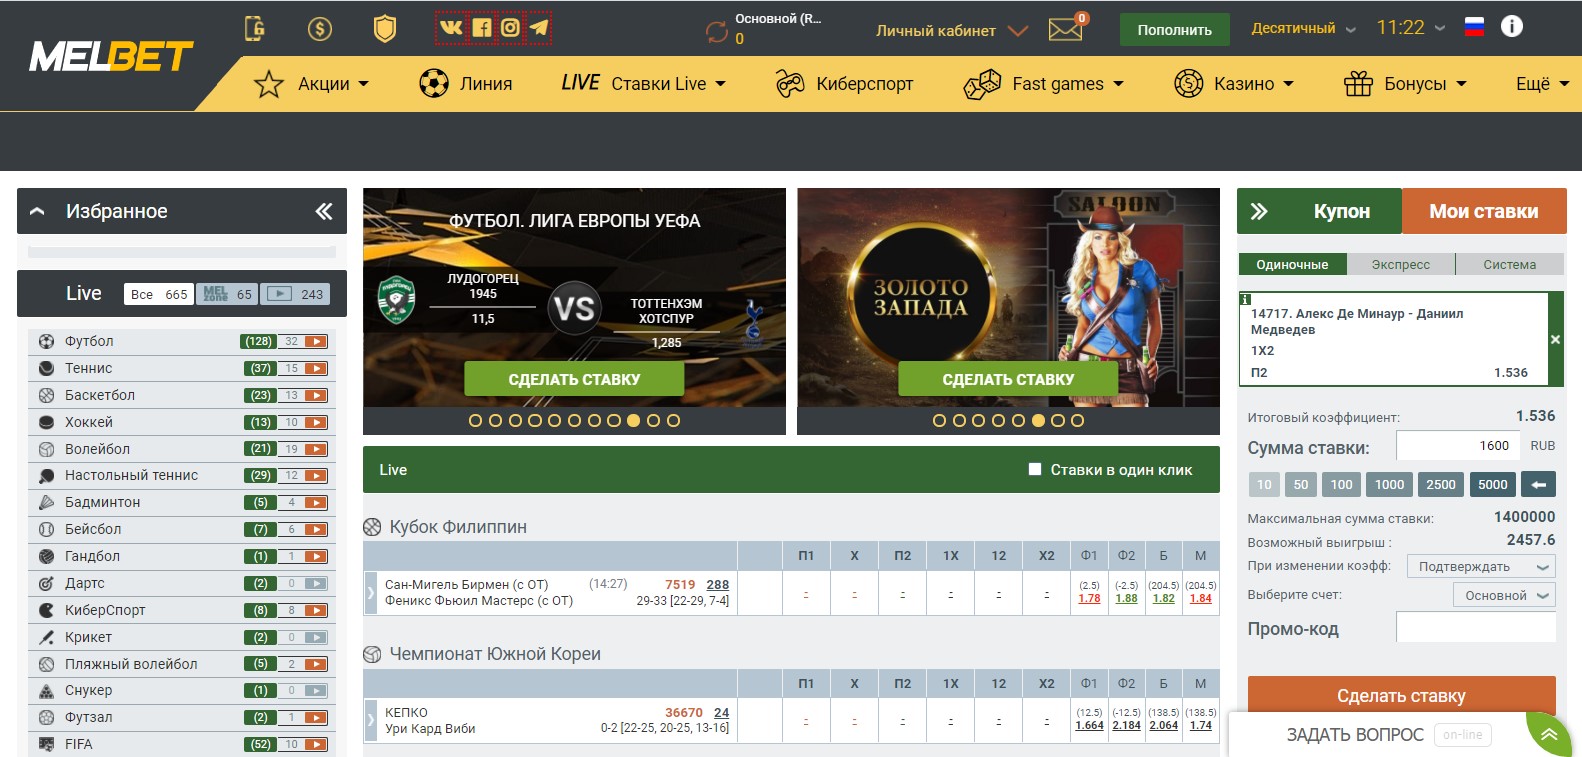Click the shield security icon

click(385, 28)
